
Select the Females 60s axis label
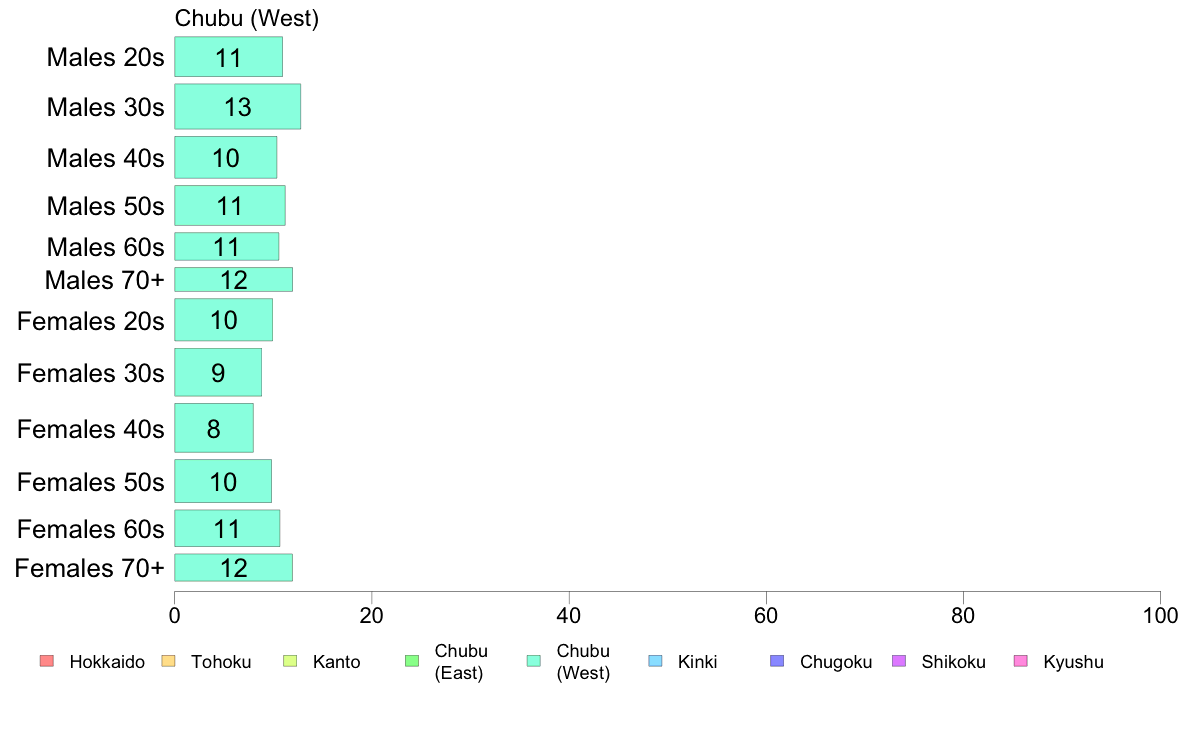91,529
